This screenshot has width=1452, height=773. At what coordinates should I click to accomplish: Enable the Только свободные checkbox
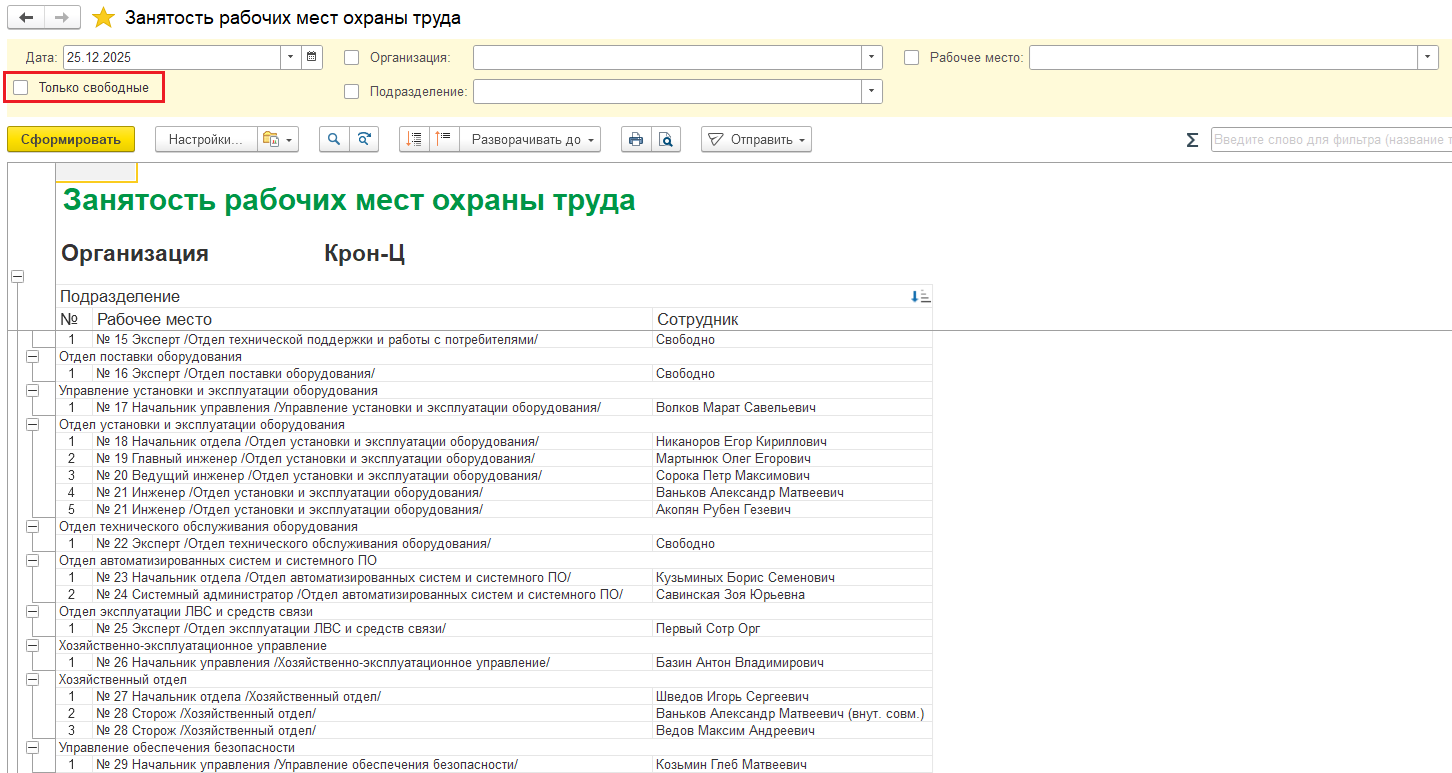pos(21,88)
